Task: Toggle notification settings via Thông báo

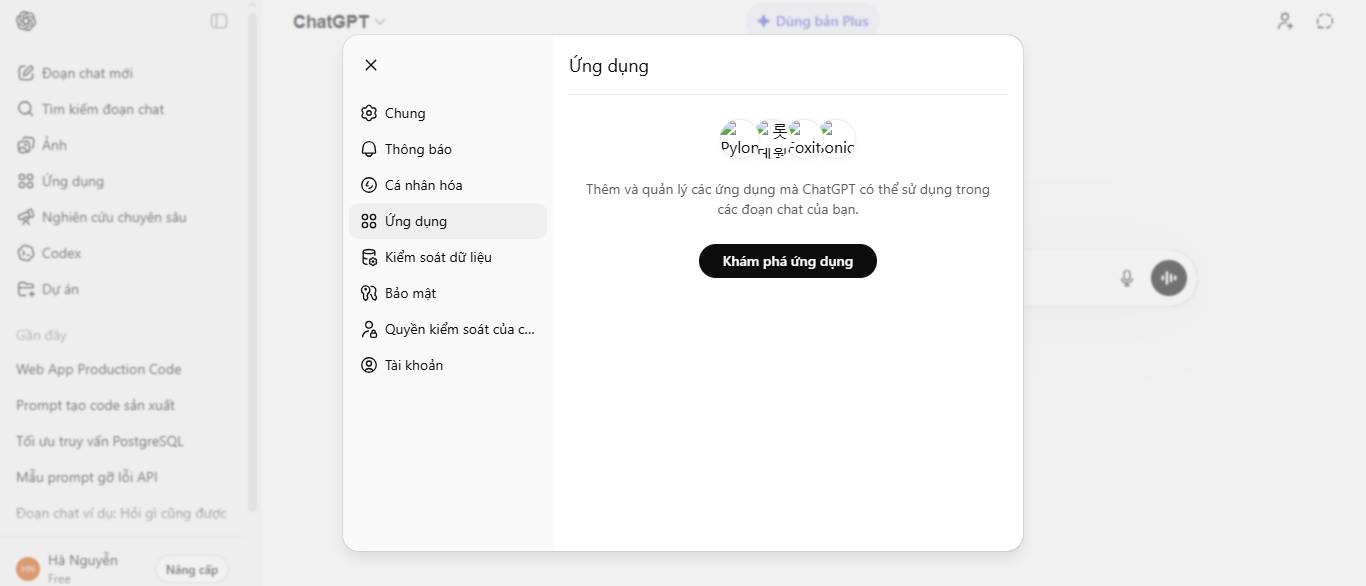Action: pyautogui.click(x=417, y=148)
